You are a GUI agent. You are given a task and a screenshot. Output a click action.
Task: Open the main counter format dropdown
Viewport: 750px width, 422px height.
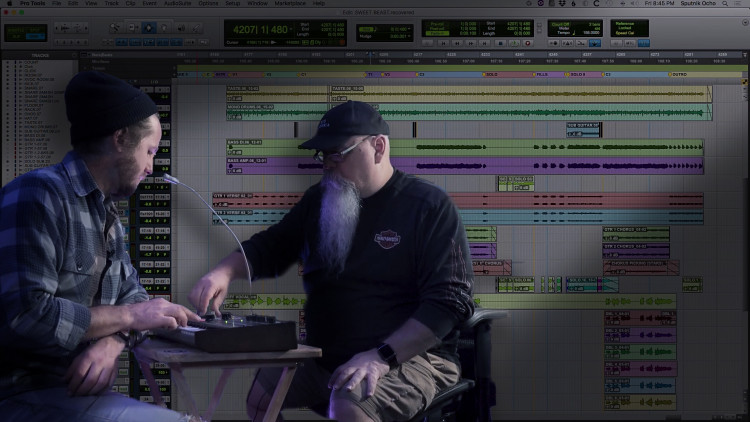[x=291, y=30]
